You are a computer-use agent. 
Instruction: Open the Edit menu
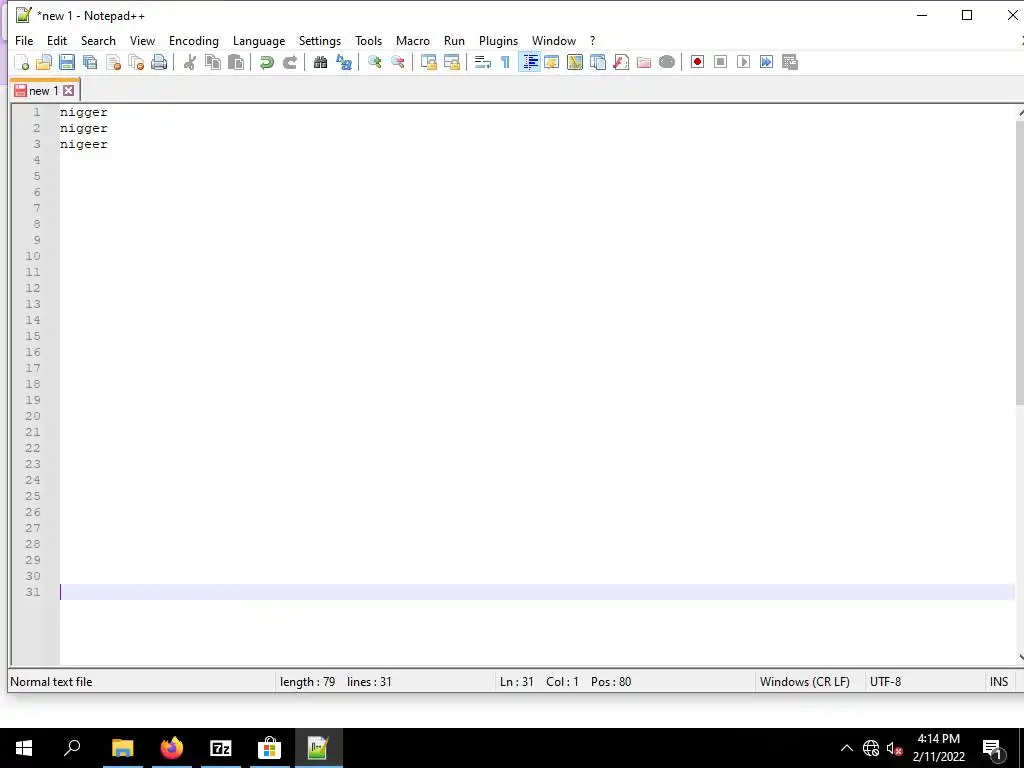tap(57, 40)
